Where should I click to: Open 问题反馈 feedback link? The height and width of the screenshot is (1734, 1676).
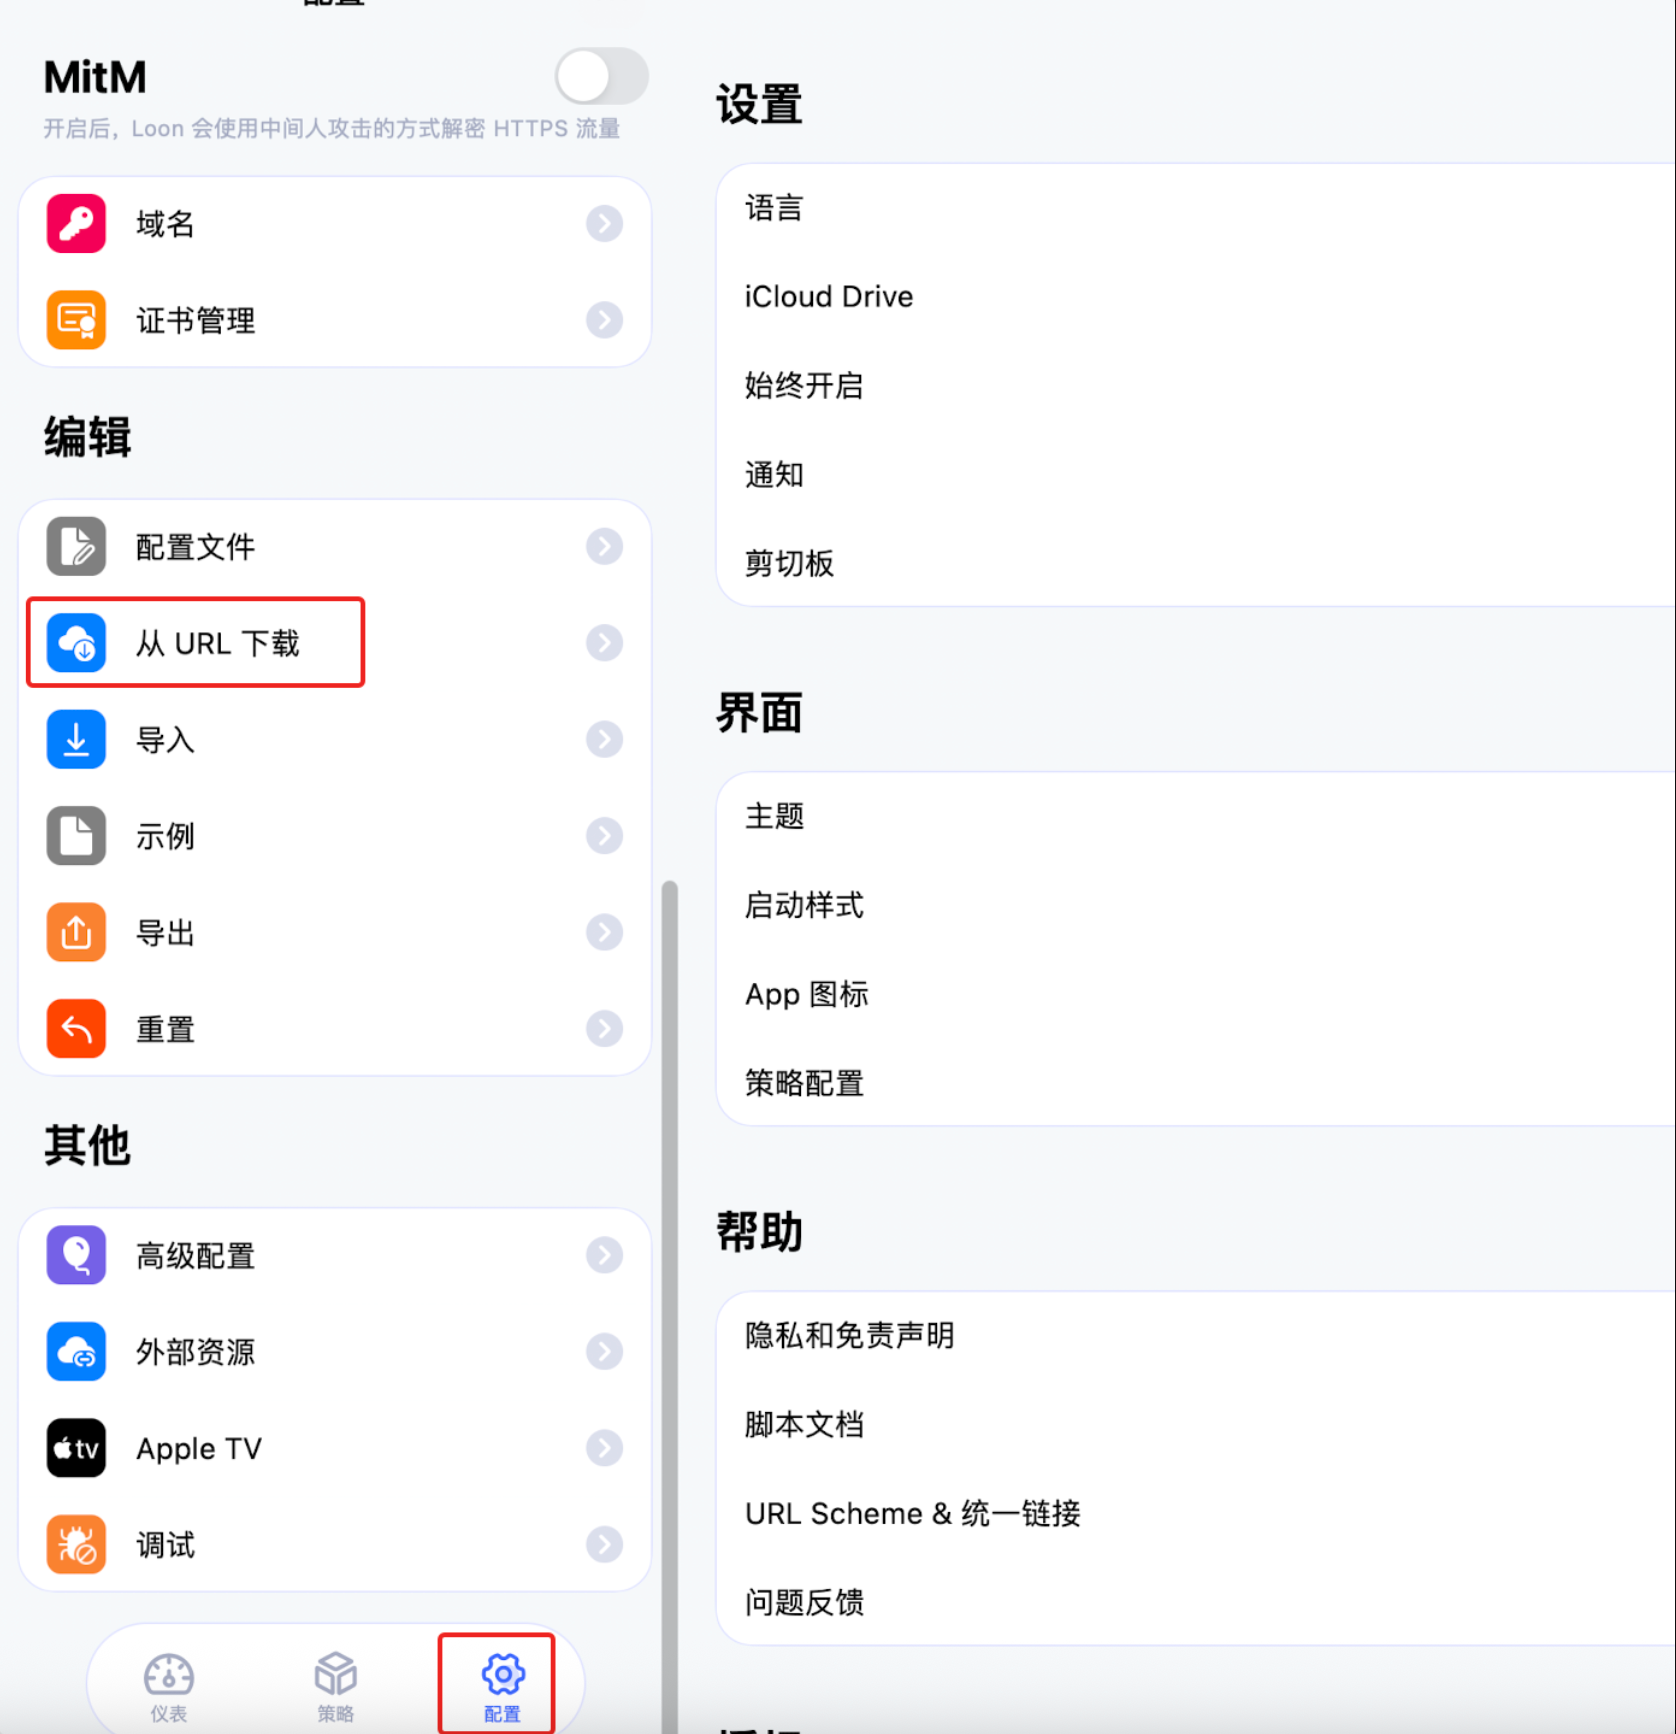[x=805, y=1602]
